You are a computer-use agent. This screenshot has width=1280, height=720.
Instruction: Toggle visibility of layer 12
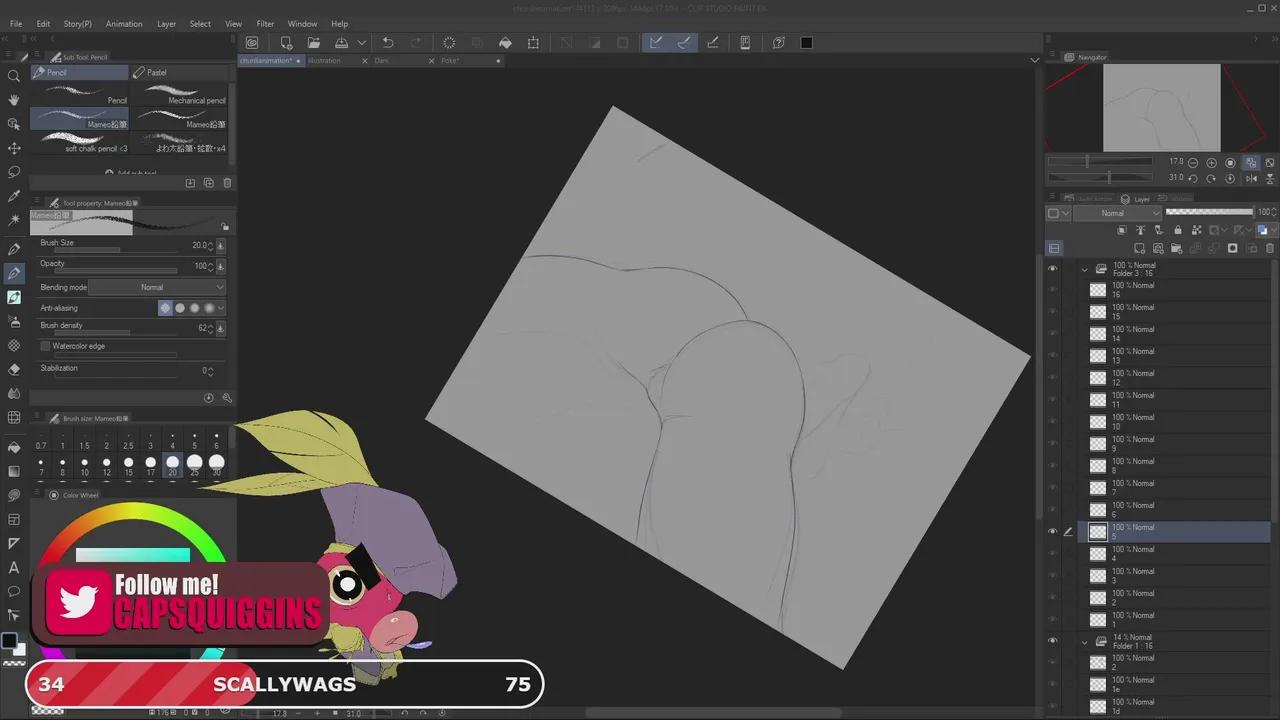[x=1052, y=378]
